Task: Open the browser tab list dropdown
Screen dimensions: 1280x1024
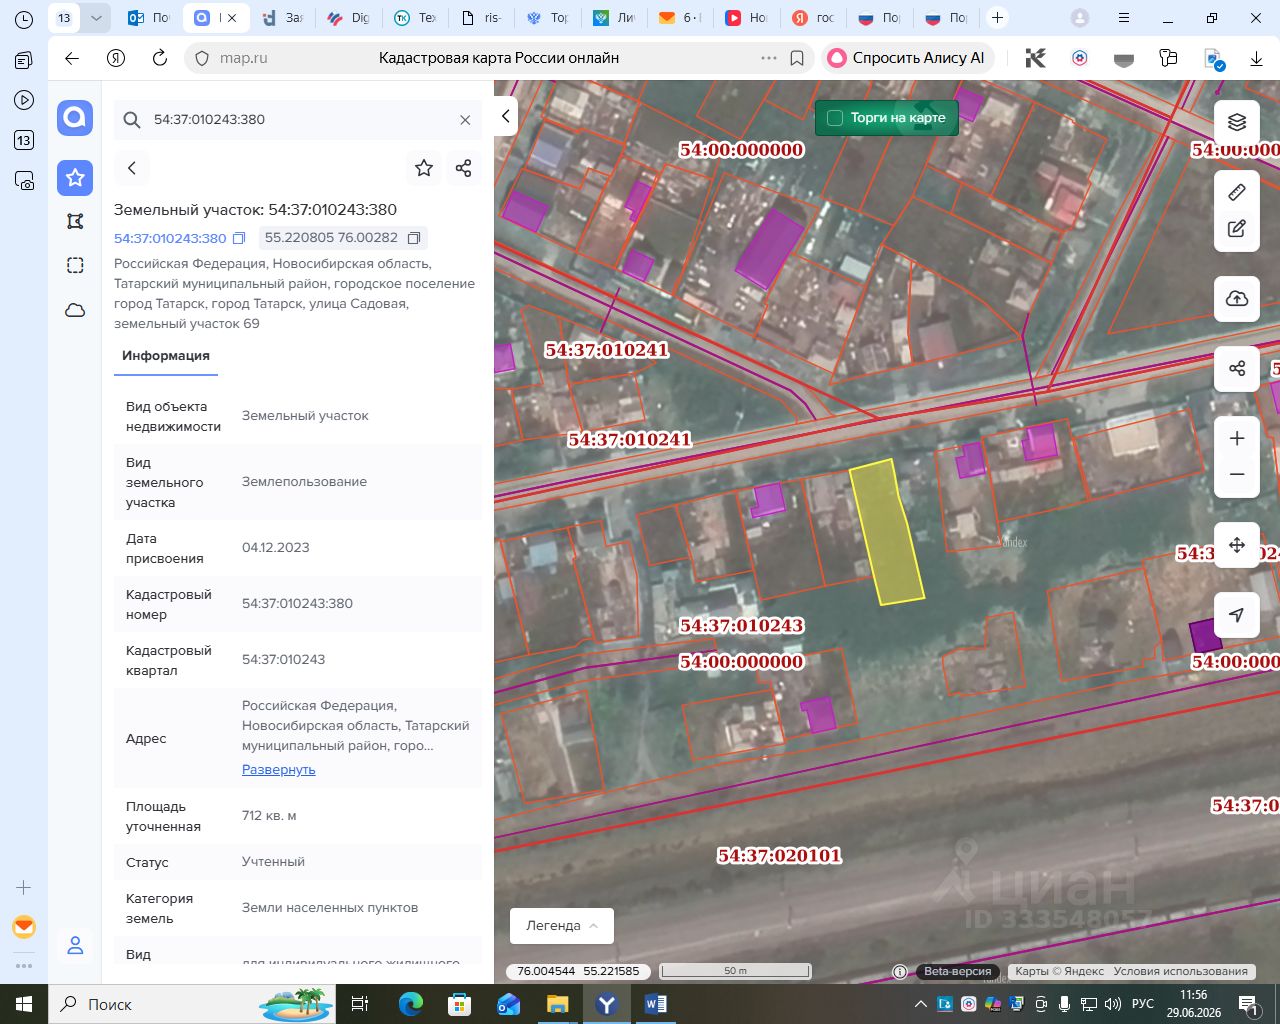Action: [95, 18]
